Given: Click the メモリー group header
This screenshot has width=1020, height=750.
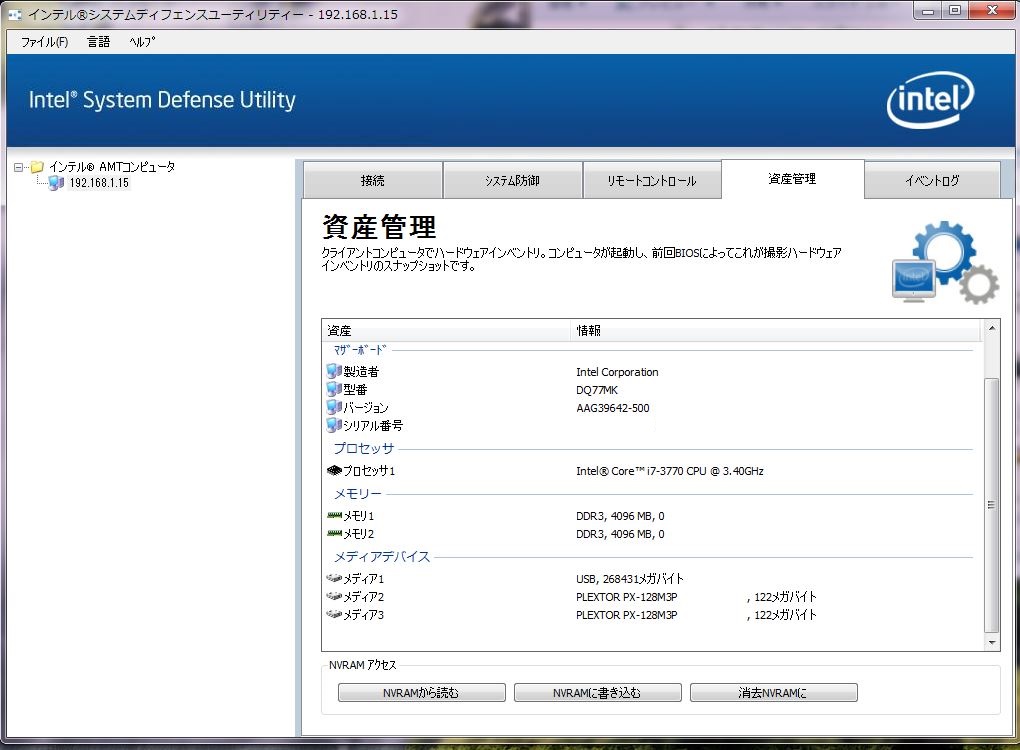Looking at the screenshot, I should (358, 494).
